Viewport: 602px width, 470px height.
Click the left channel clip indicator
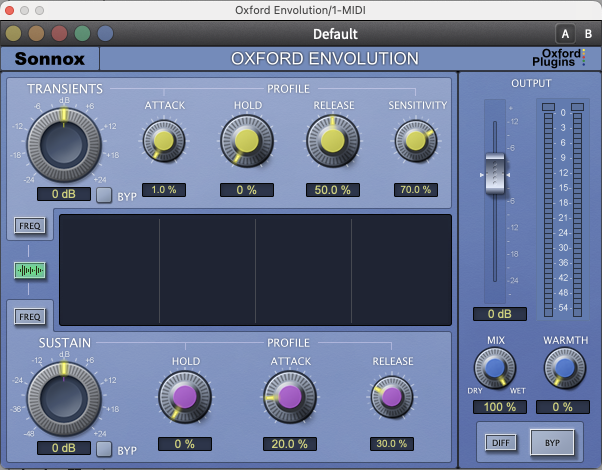click(x=548, y=107)
